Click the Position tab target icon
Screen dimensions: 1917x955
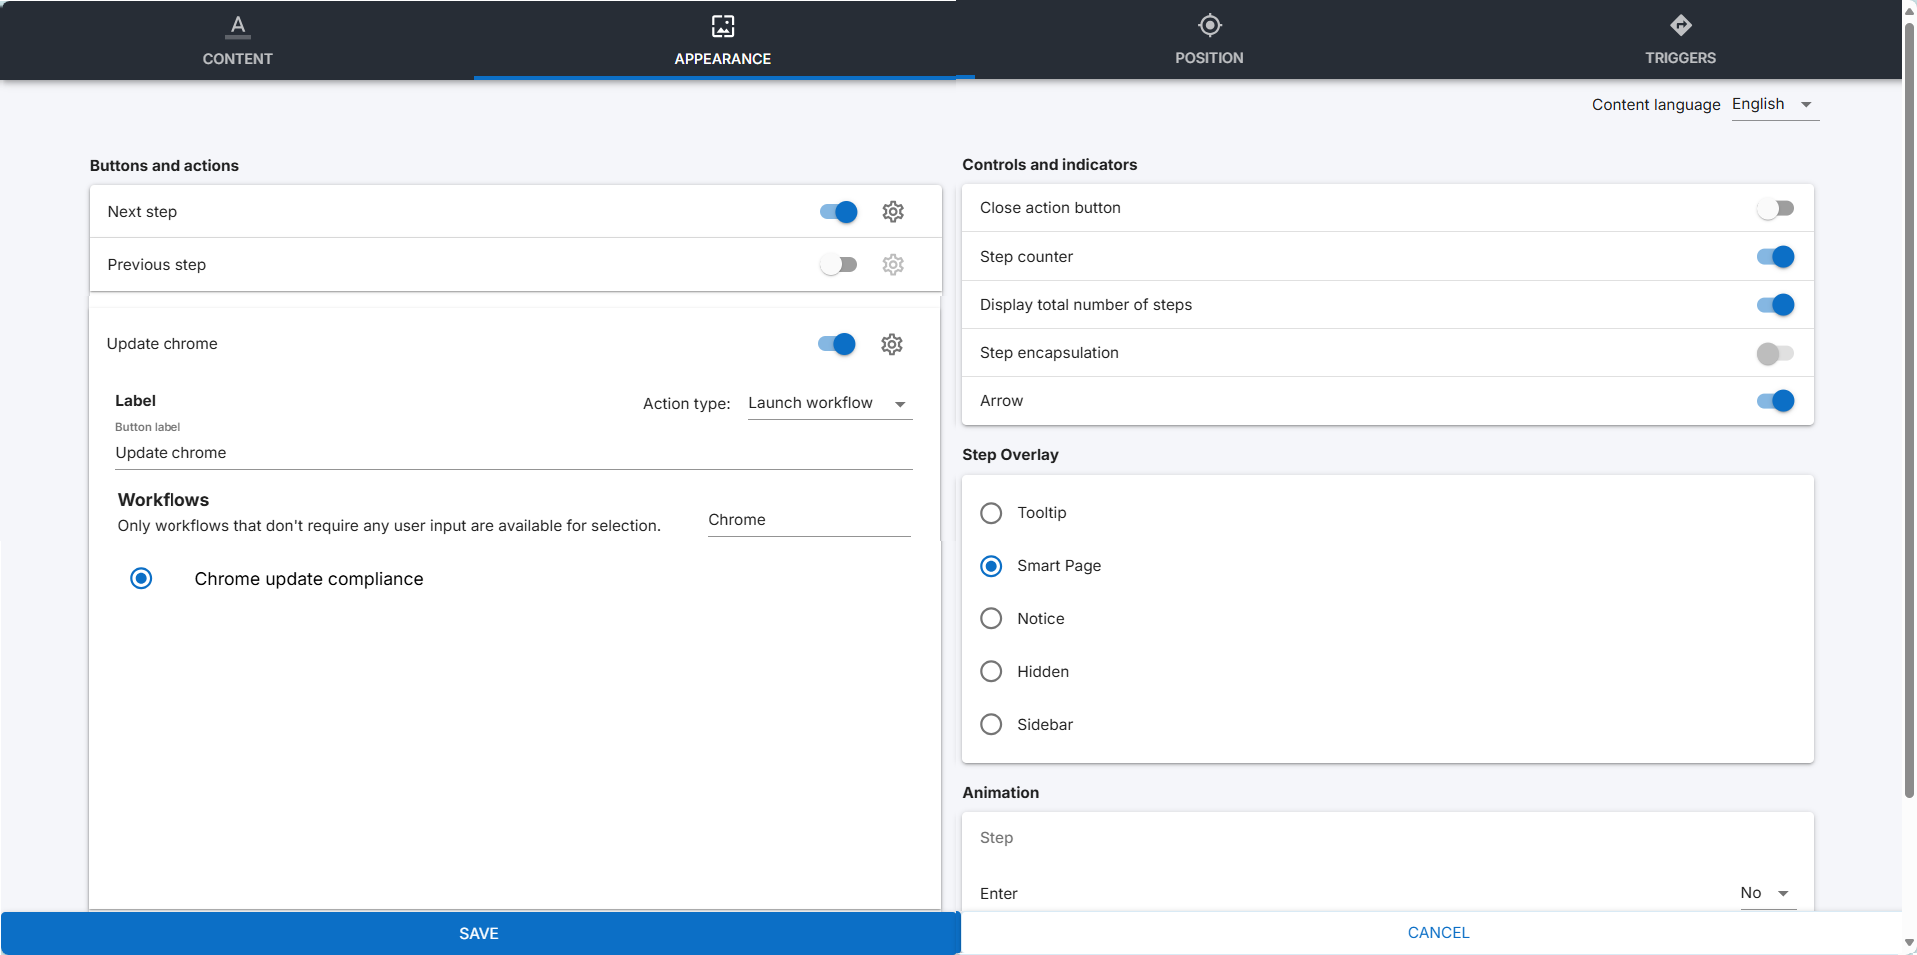(x=1209, y=26)
